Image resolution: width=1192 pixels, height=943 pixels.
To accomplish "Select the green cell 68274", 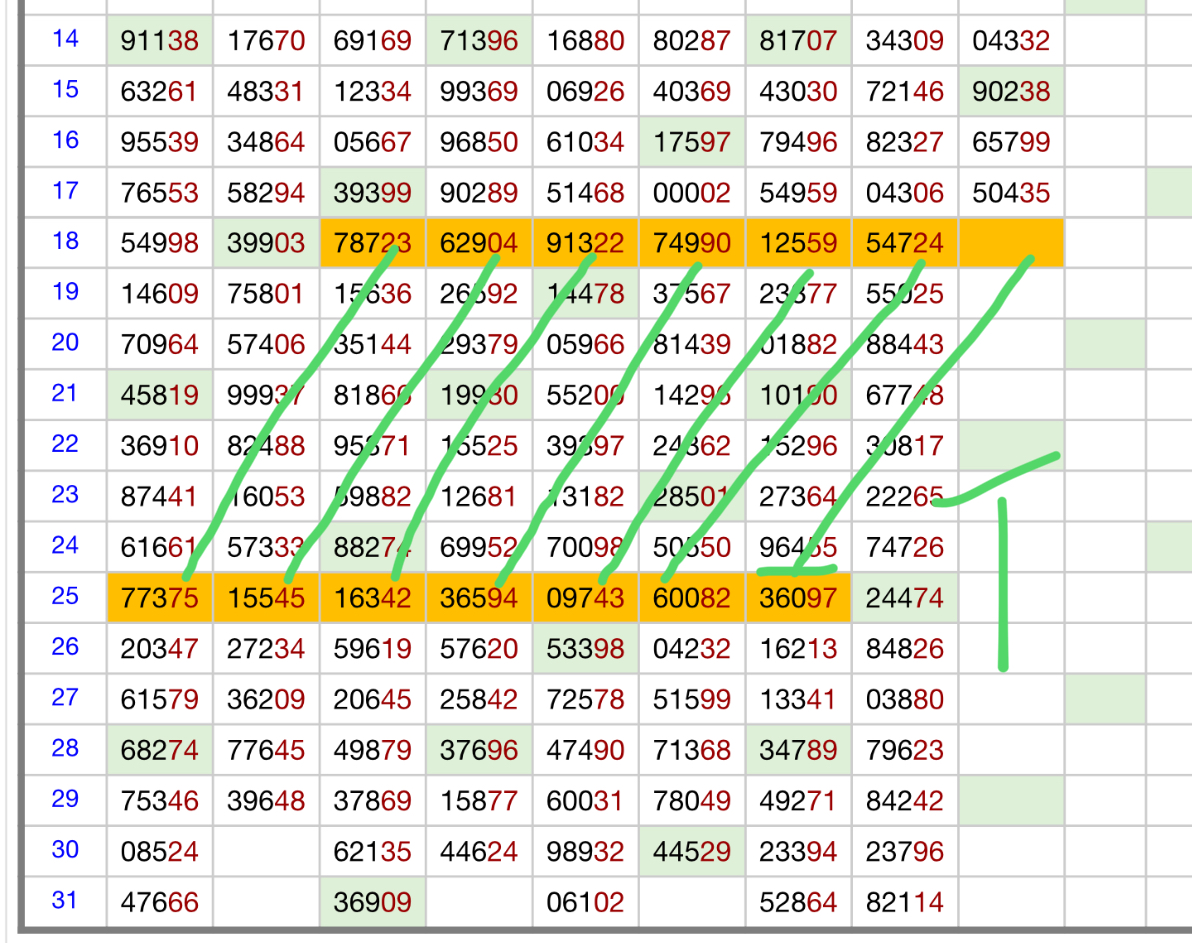I will pyautogui.click(x=159, y=749).
